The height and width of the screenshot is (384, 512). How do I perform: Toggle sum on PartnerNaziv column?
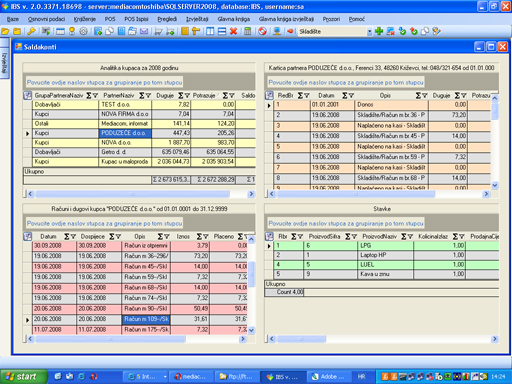[142, 96]
